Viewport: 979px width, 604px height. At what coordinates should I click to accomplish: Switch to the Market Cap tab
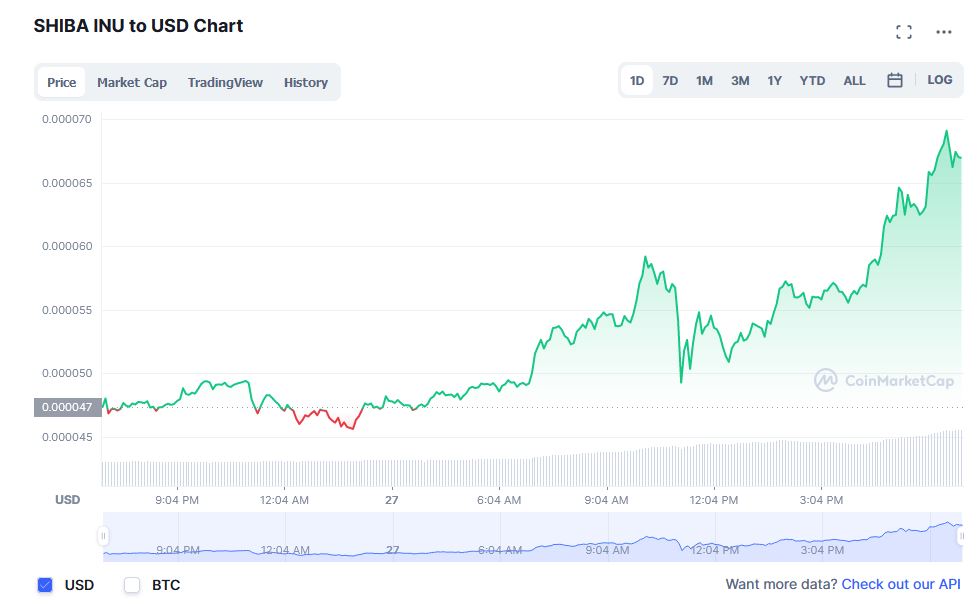[x=132, y=82]
